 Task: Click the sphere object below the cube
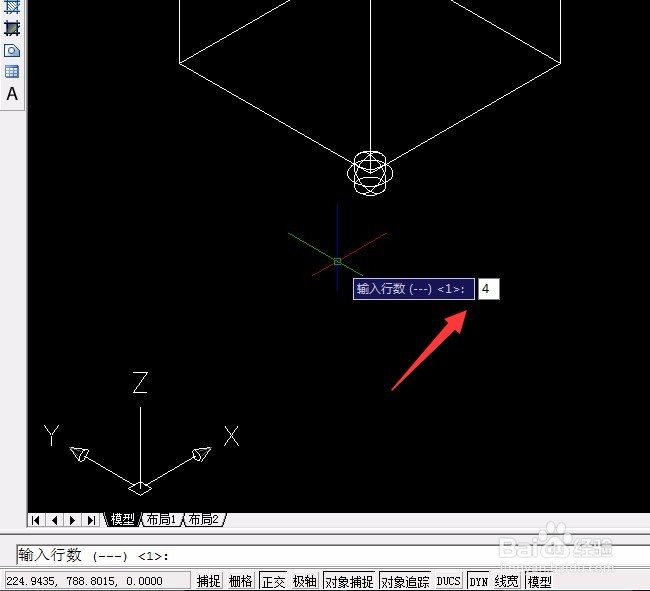pos(370,173)
